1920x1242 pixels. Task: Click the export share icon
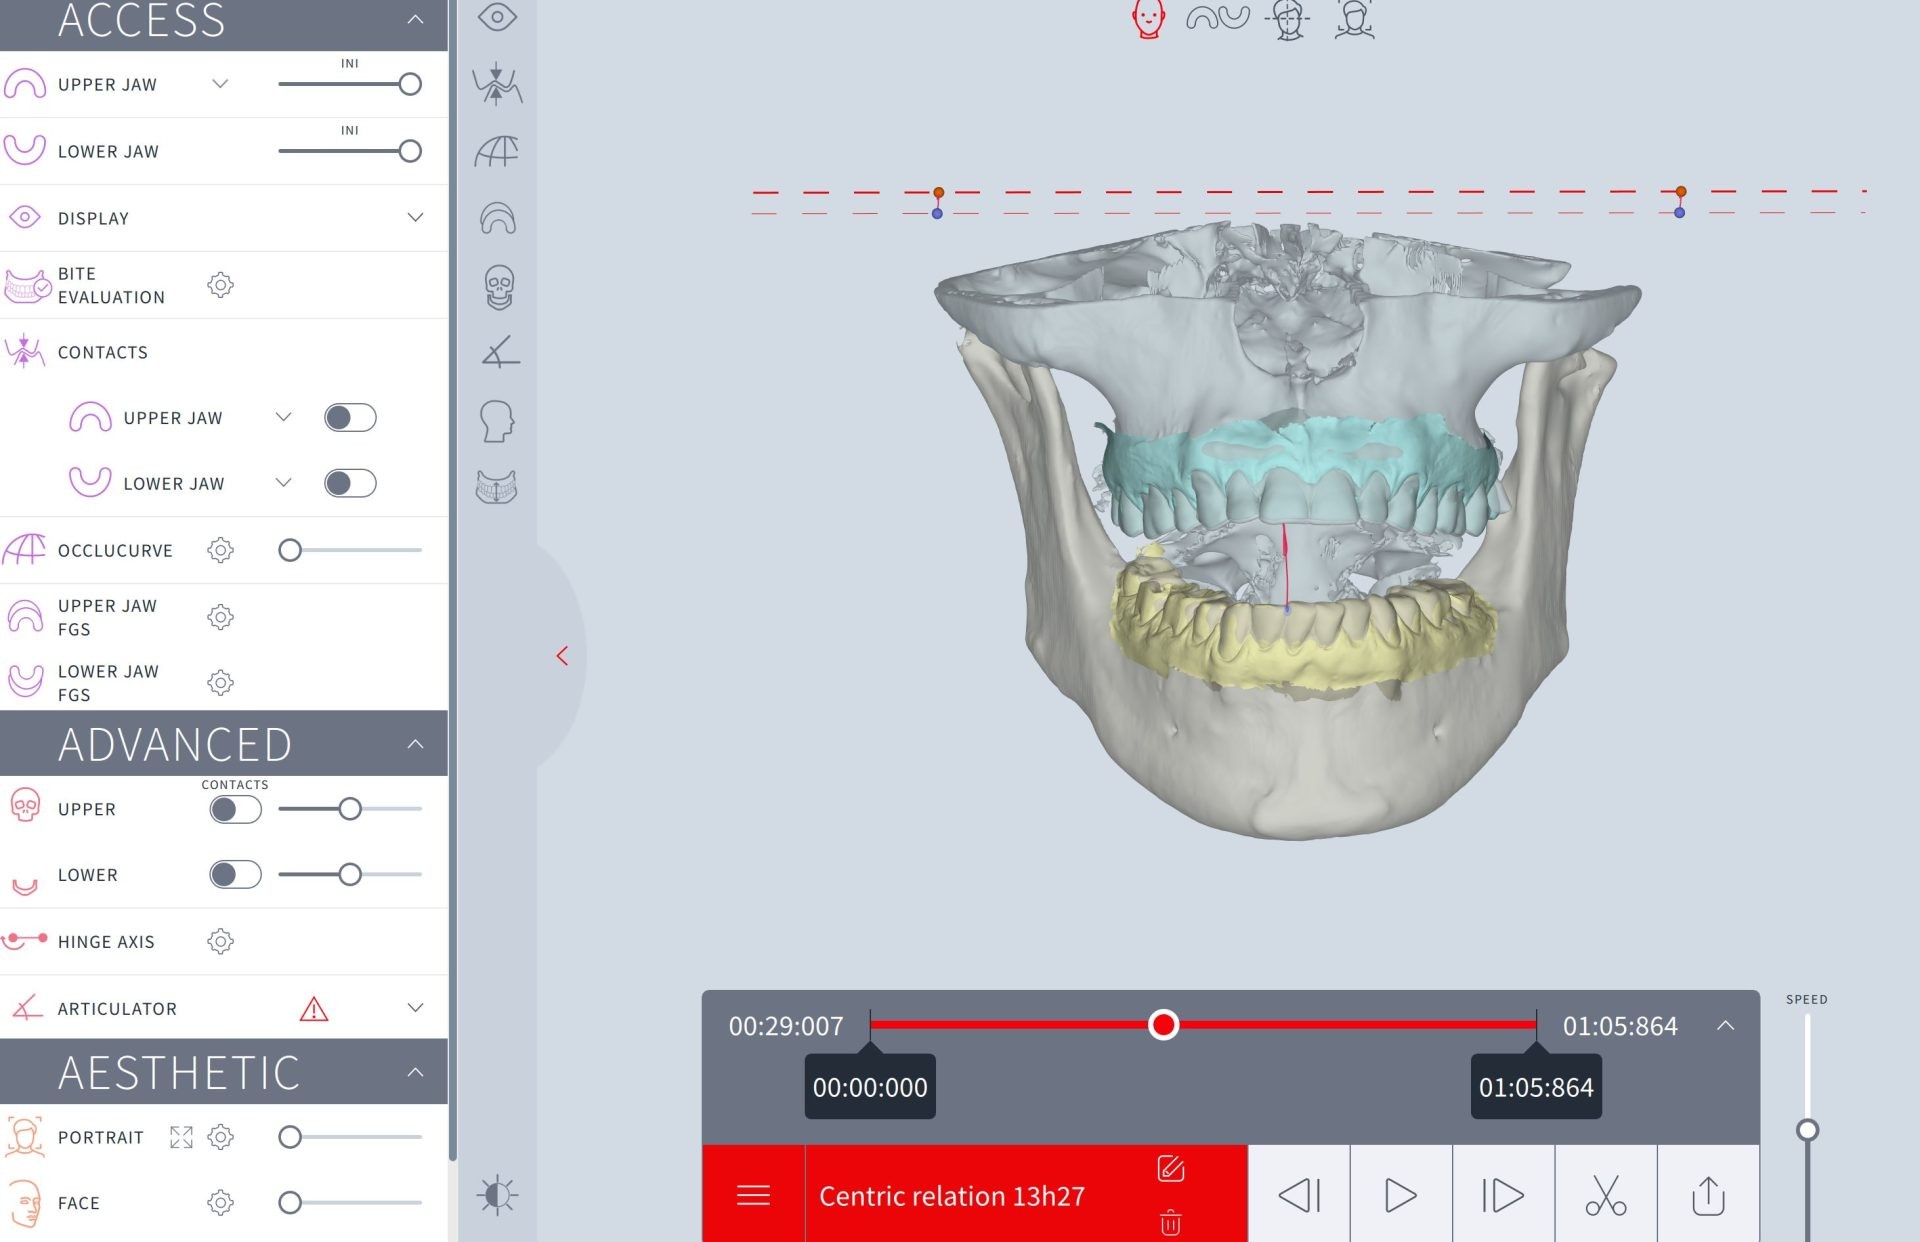[1708, 1195]
